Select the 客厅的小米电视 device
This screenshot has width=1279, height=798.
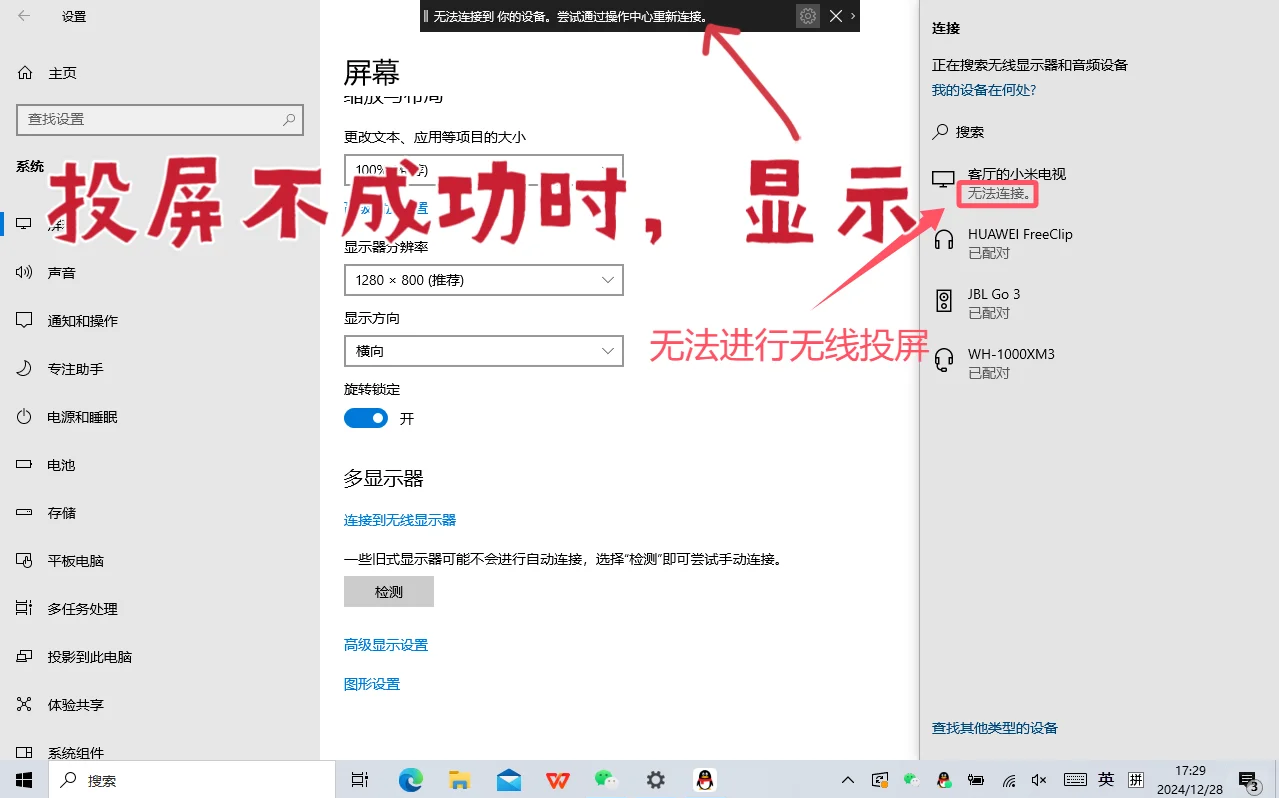1016,175
